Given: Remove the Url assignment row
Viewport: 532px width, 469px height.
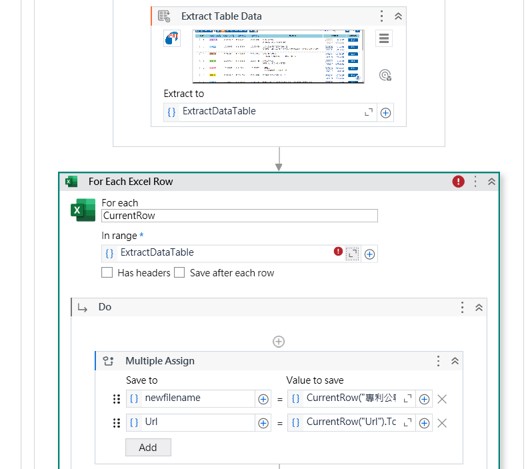Looking at the screenshot, I should tap(442, 423).
